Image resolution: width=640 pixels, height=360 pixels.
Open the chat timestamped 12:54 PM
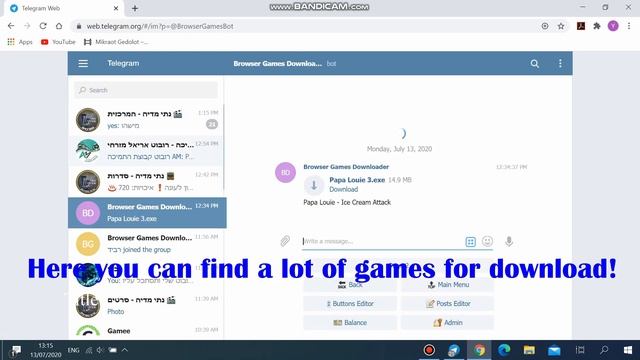146,151
